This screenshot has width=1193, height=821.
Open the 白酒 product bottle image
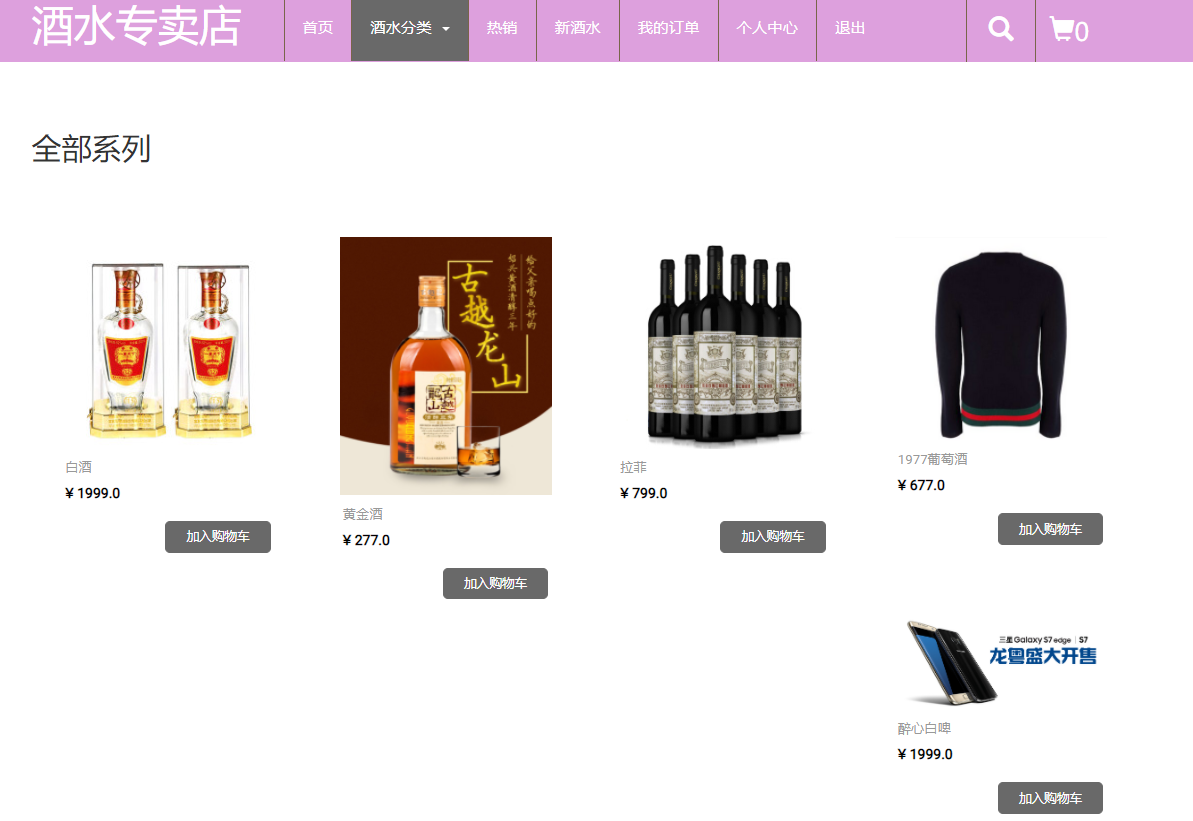[x=169, y=350]
